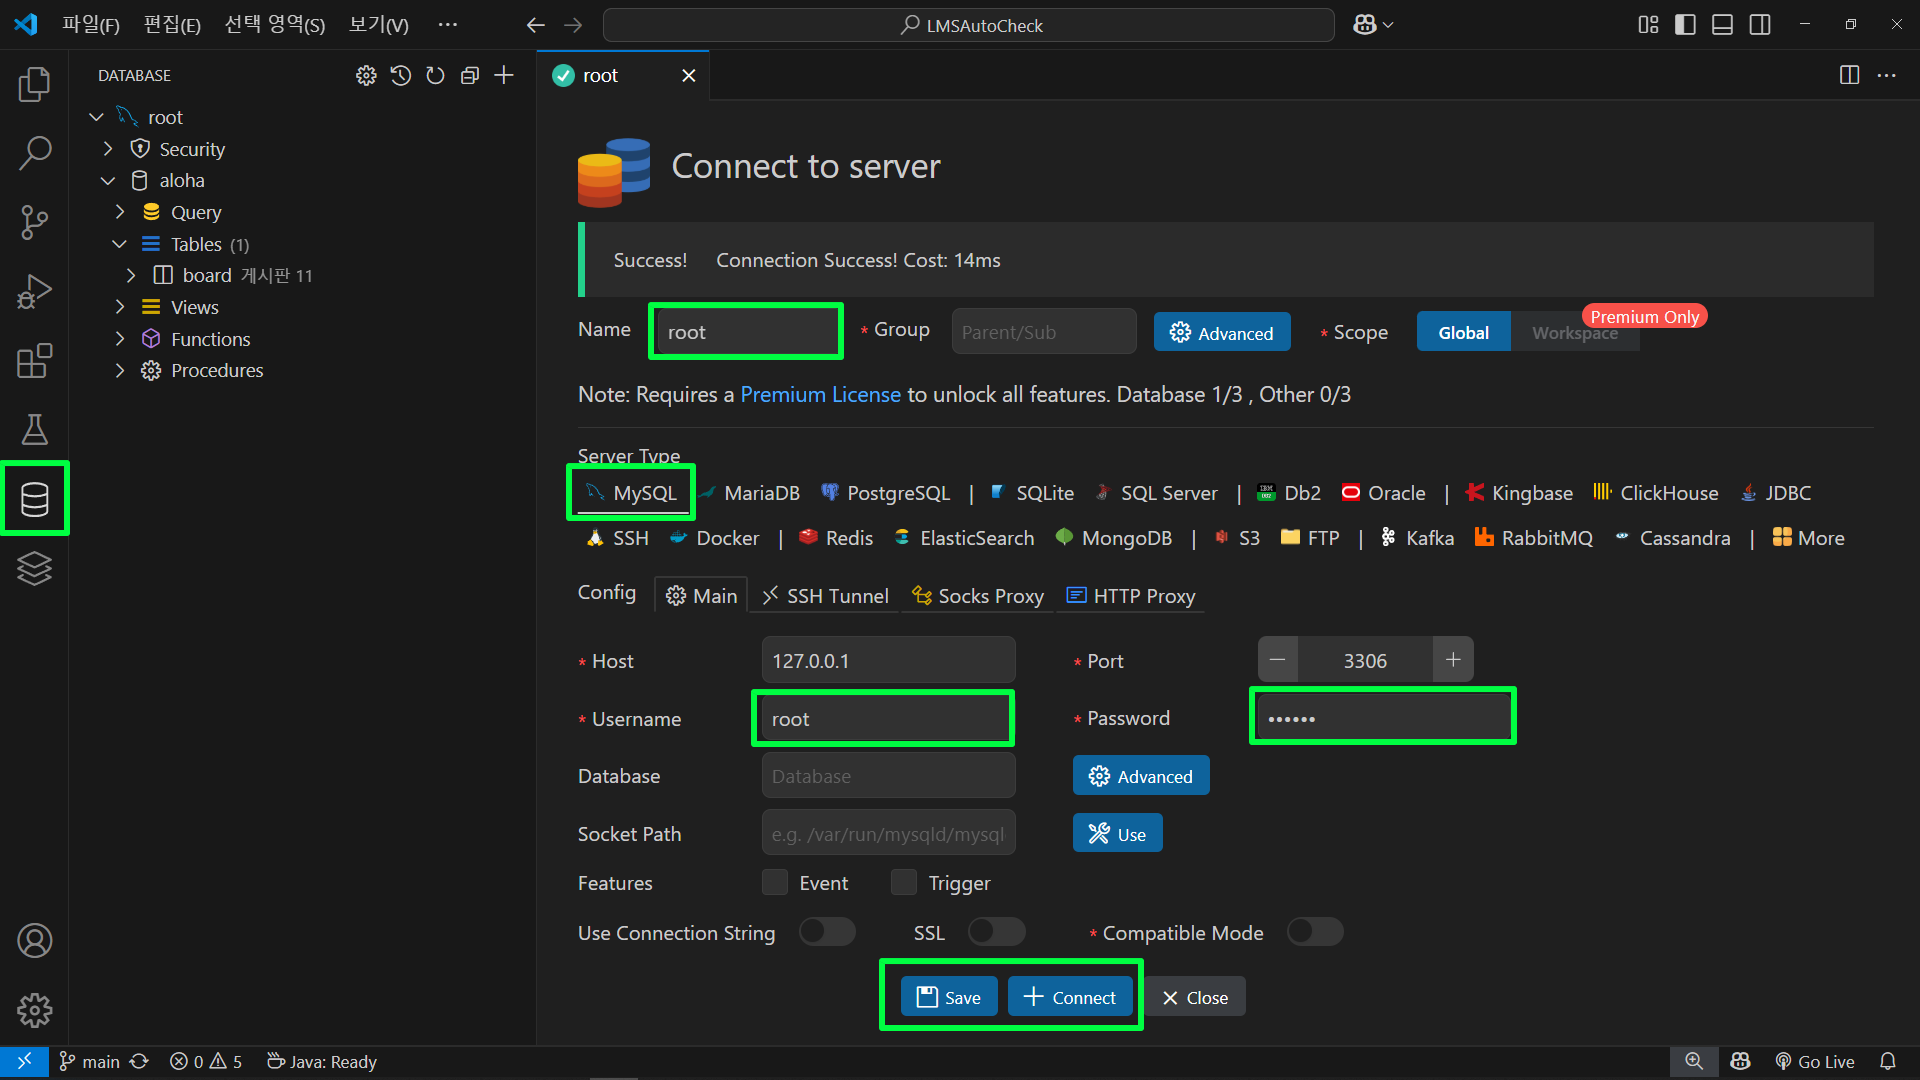
Task: Open the 파일(F) menu
Action: coord(91,25)
